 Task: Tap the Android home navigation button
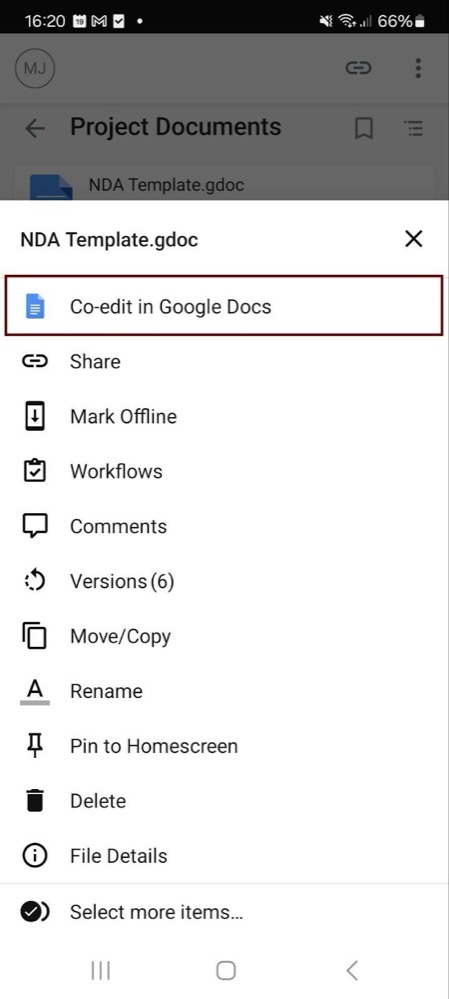pyautogui.click(x=225, y=970)
